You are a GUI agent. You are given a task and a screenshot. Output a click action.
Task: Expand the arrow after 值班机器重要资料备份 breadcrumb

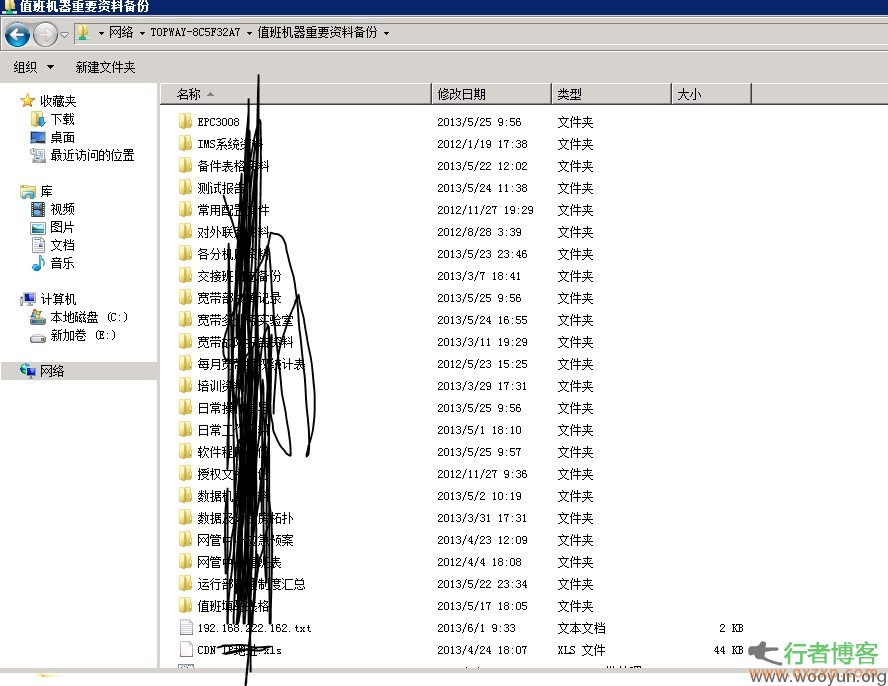[386, 33]
